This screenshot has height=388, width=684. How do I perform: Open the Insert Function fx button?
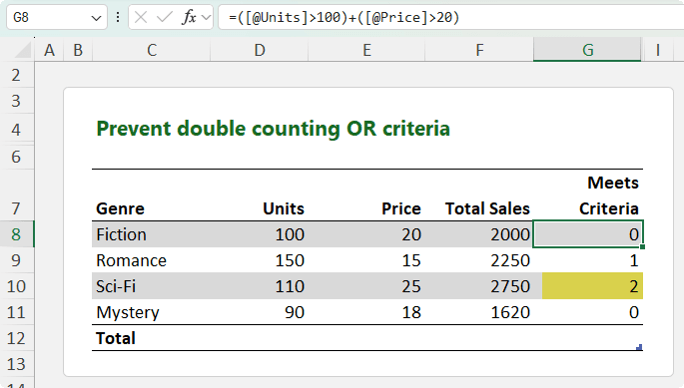pos(189,17)
